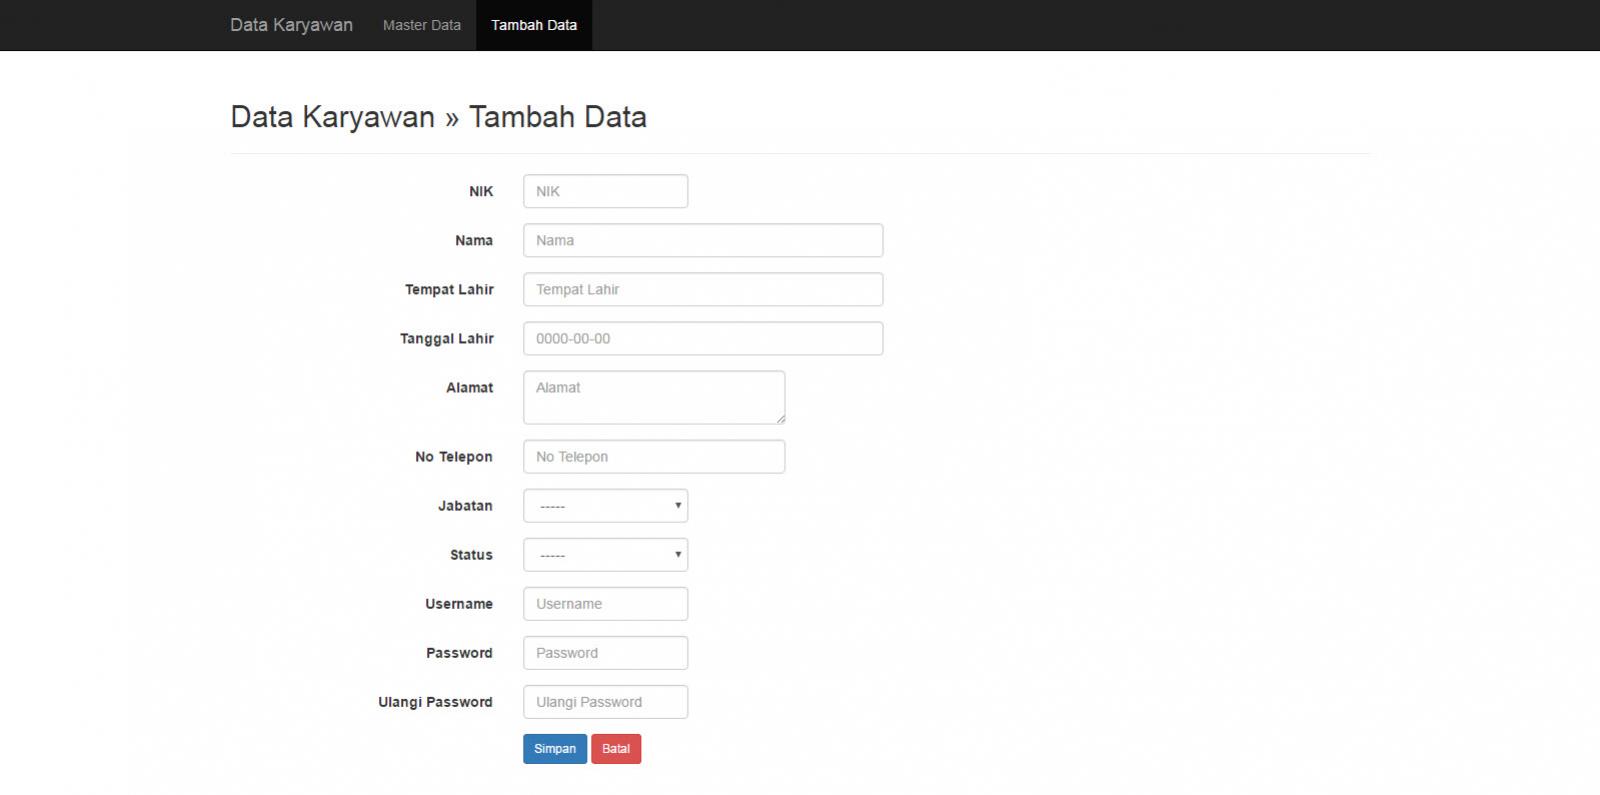
Task: Focus the Password field
Action: tap(605, 652)
